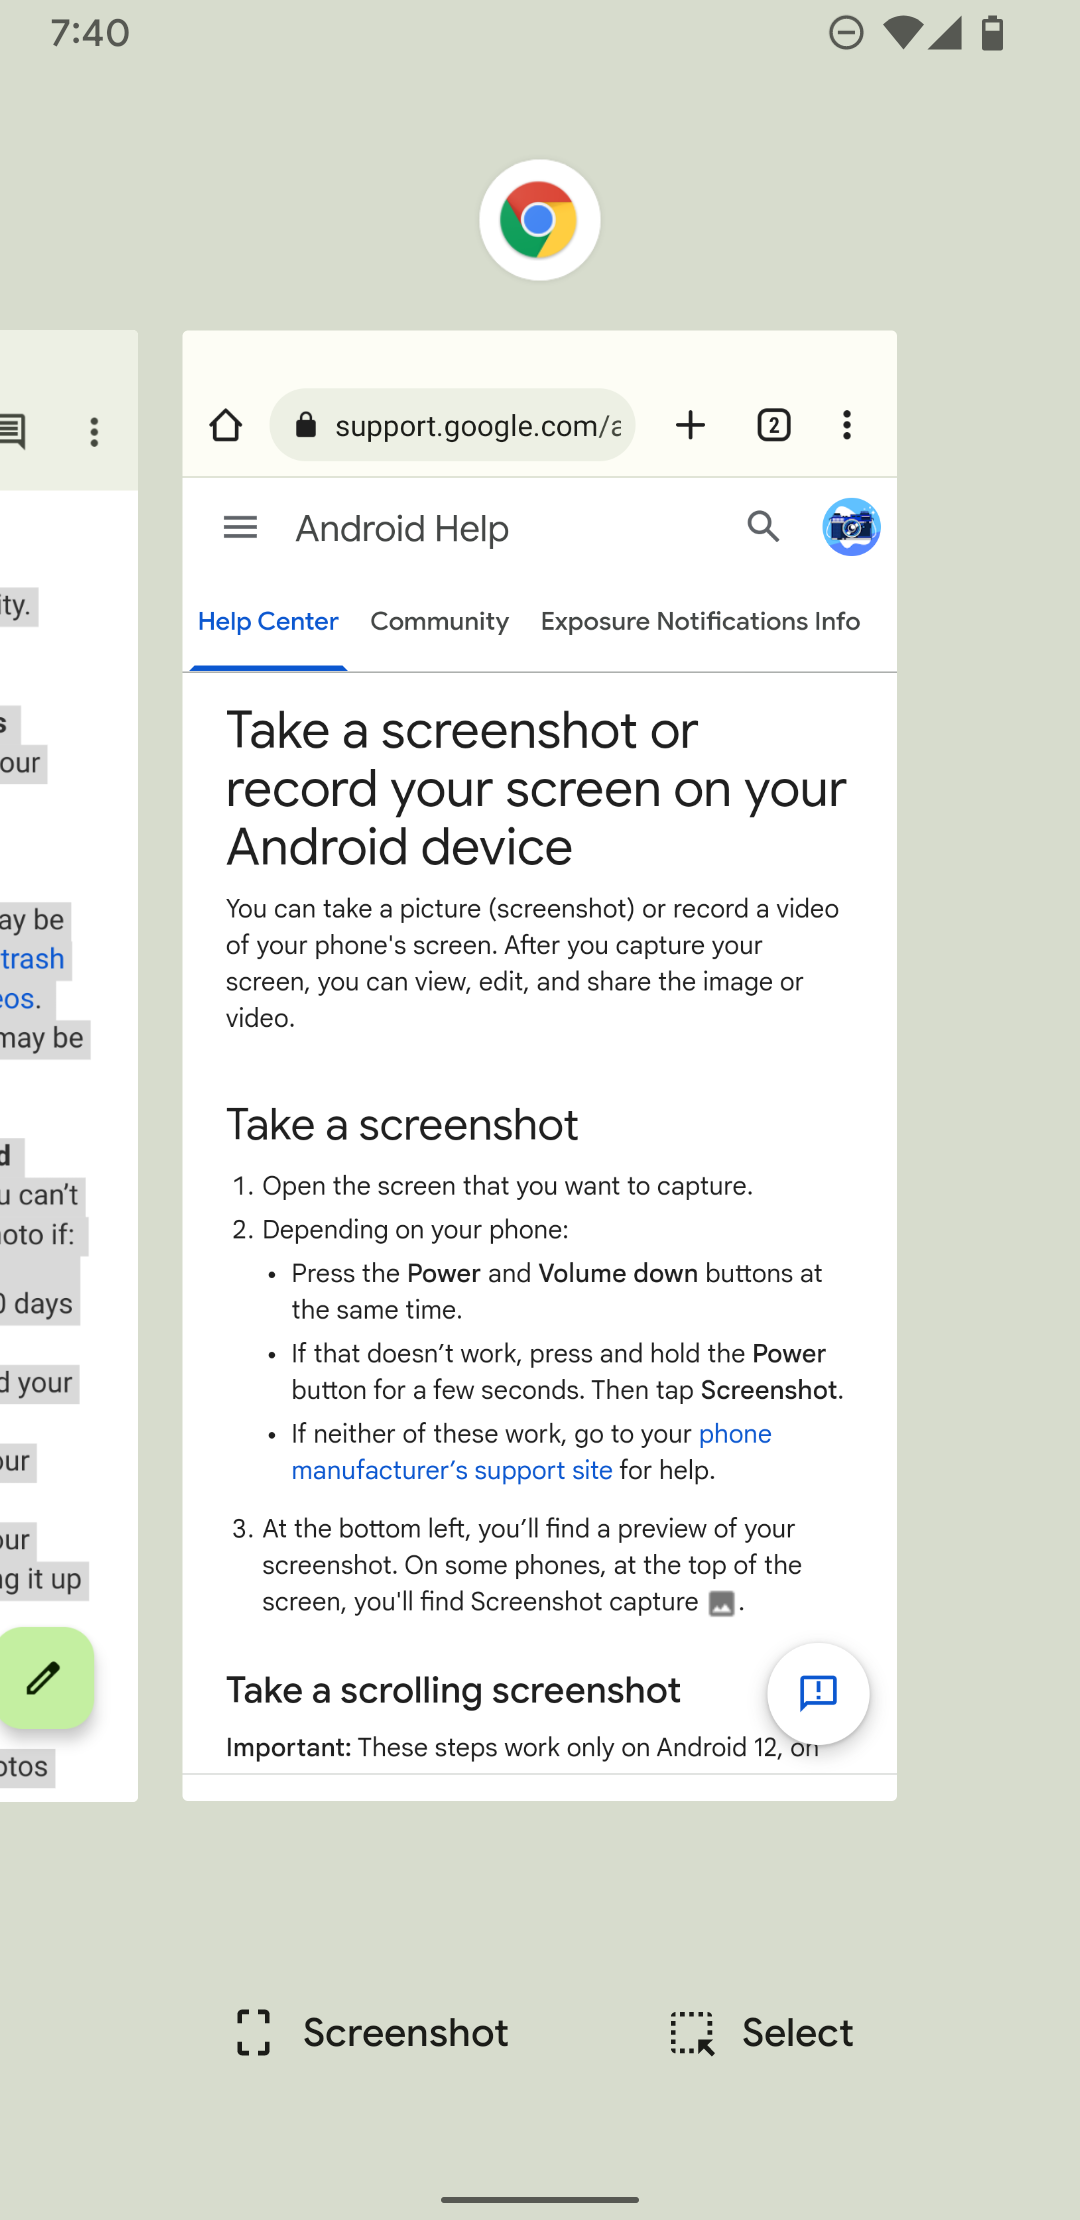Tap the Android Help title text

point(402,528)
